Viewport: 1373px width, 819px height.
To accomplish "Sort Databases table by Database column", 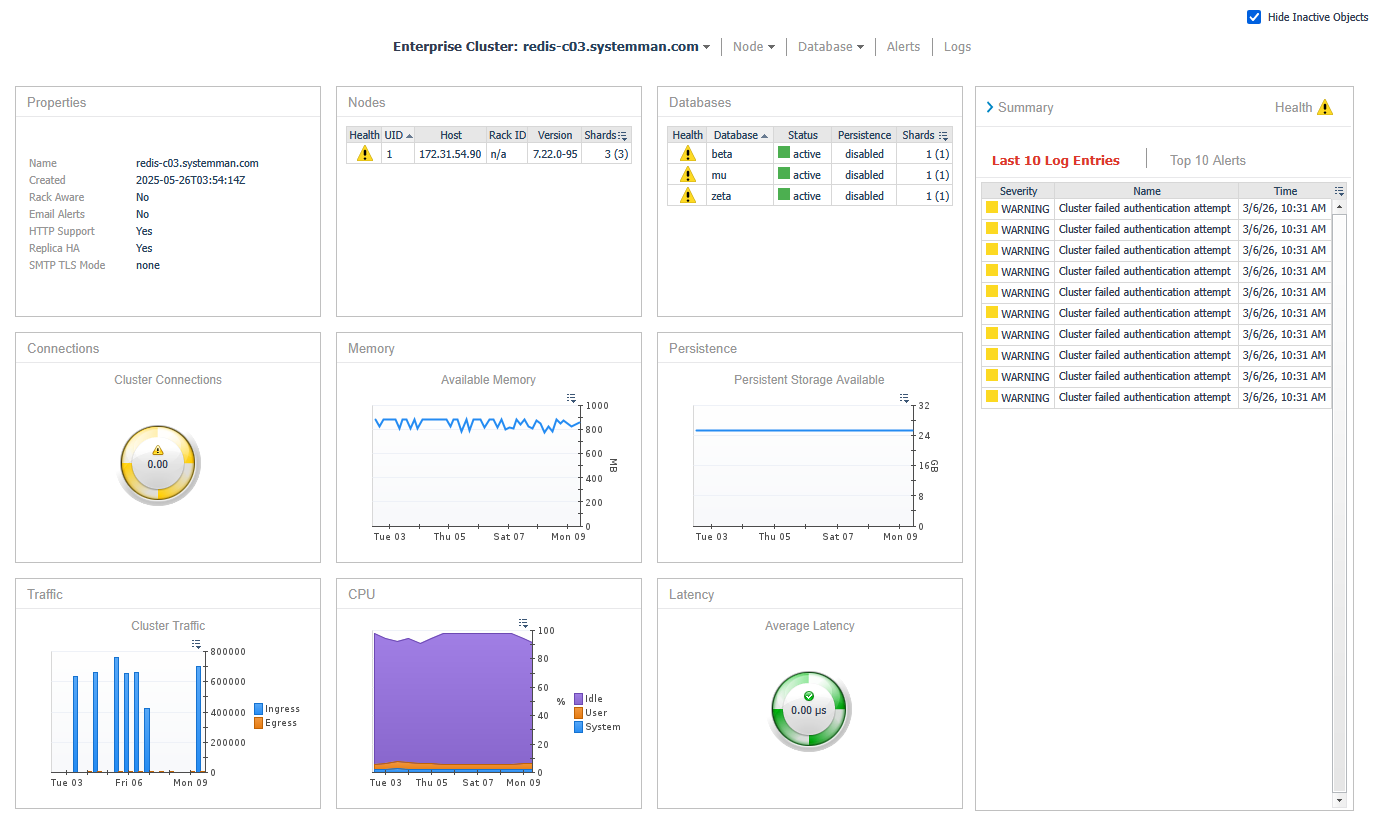I will 740,135.
